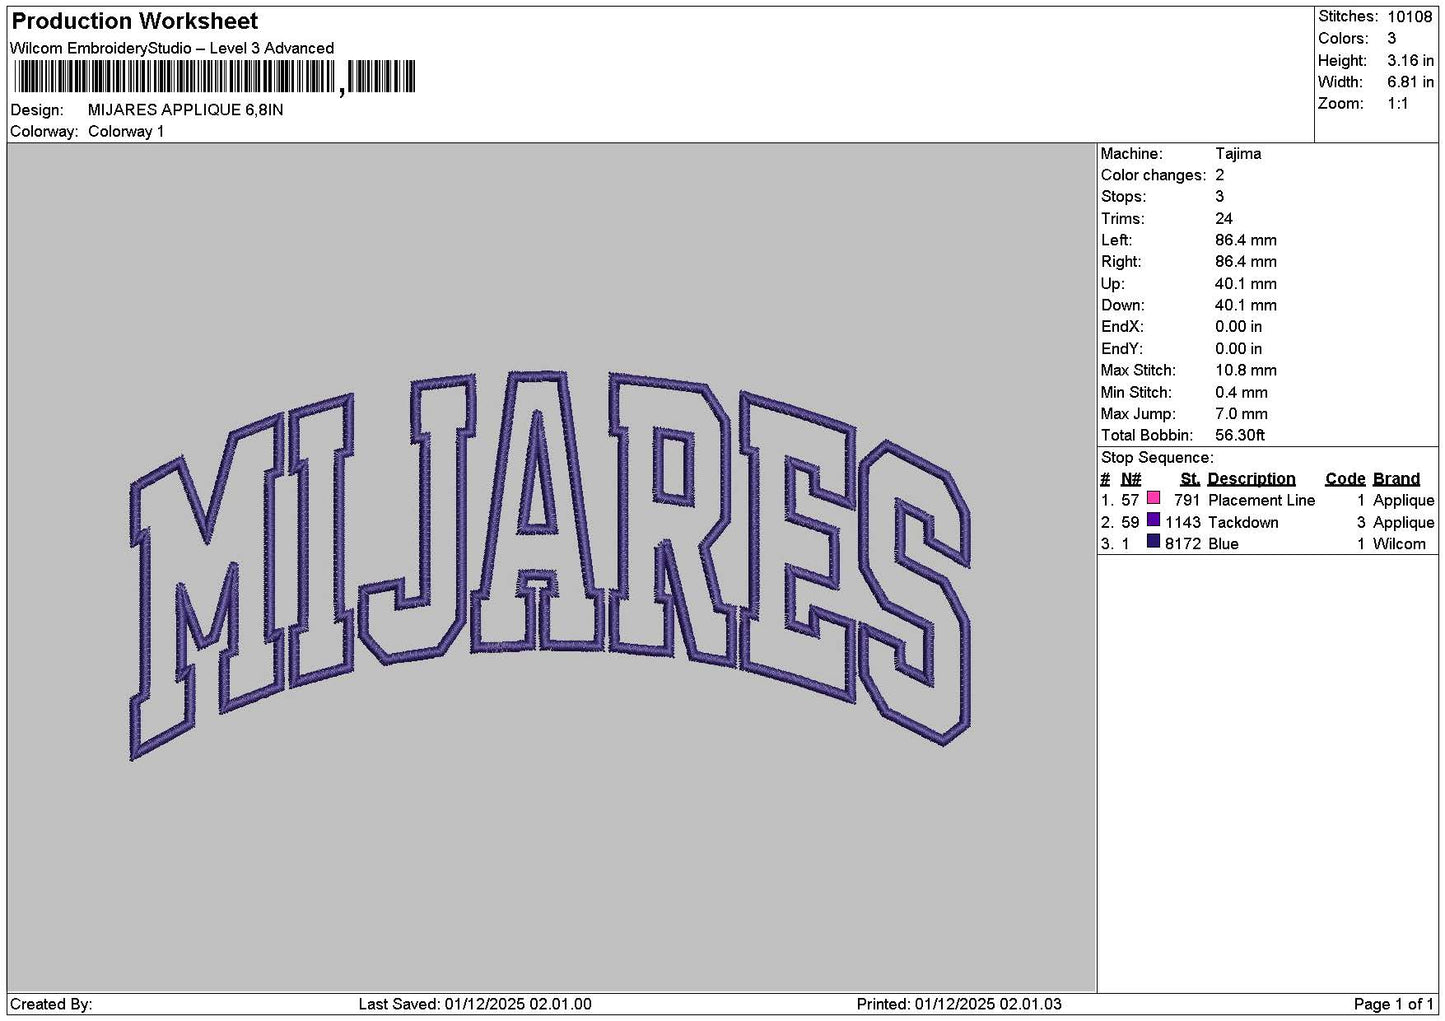The image size is (1445, 1021).
Task: Click the Stop Sequence heading
Action: click(x=1157, y=458)
